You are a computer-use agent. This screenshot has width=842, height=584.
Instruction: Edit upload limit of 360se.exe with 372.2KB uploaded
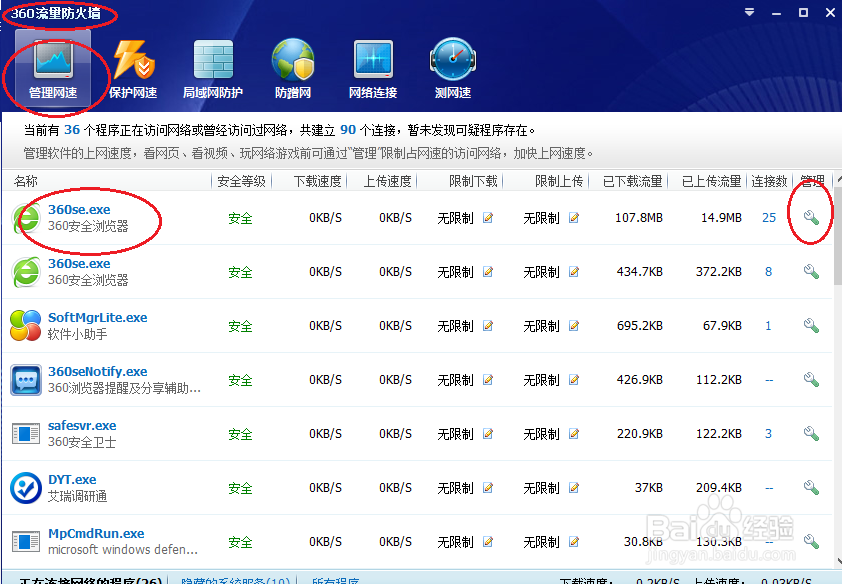pyautogui.click(x=574, y=272)
